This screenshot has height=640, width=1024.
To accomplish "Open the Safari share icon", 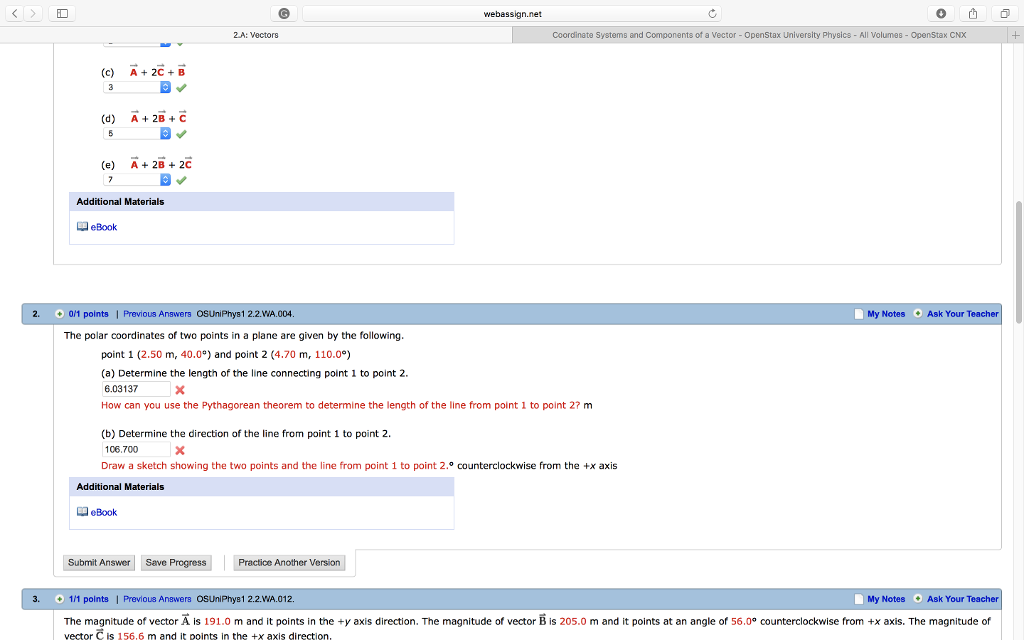I will pyautogui.click(x=973, y=13).
